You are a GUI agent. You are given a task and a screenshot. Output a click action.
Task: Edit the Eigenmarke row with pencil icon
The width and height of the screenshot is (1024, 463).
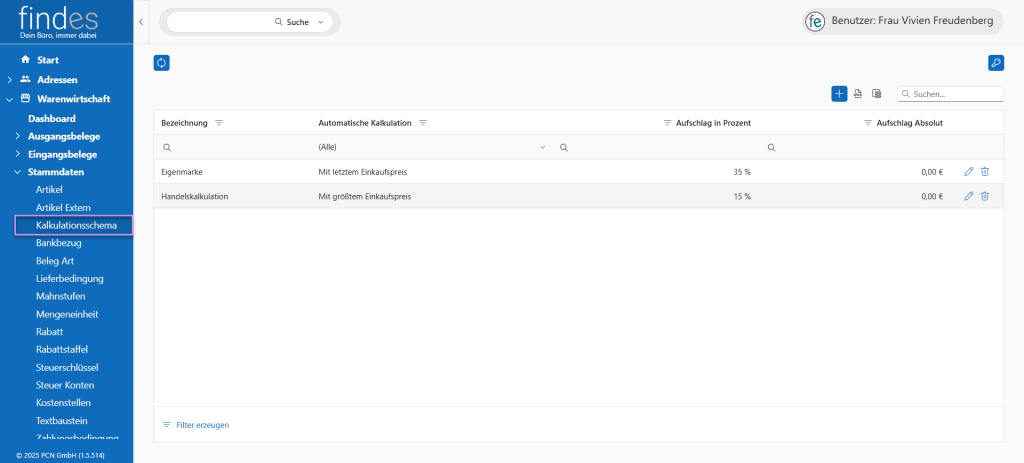point(968,172)
